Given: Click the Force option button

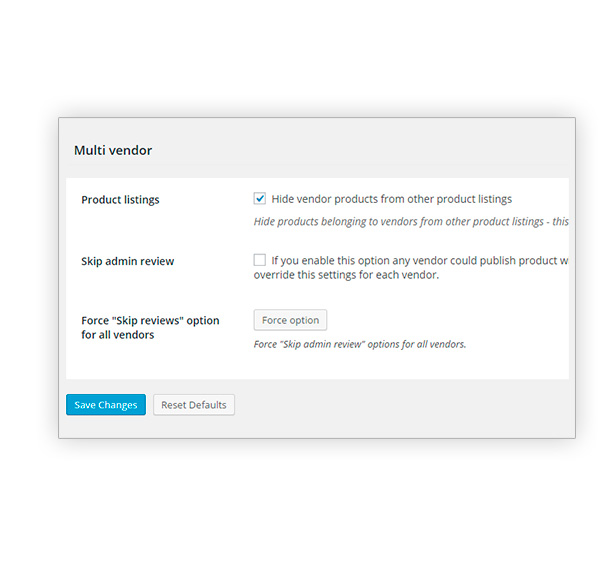Looking at the screenshot, I should tap(290, 320).
